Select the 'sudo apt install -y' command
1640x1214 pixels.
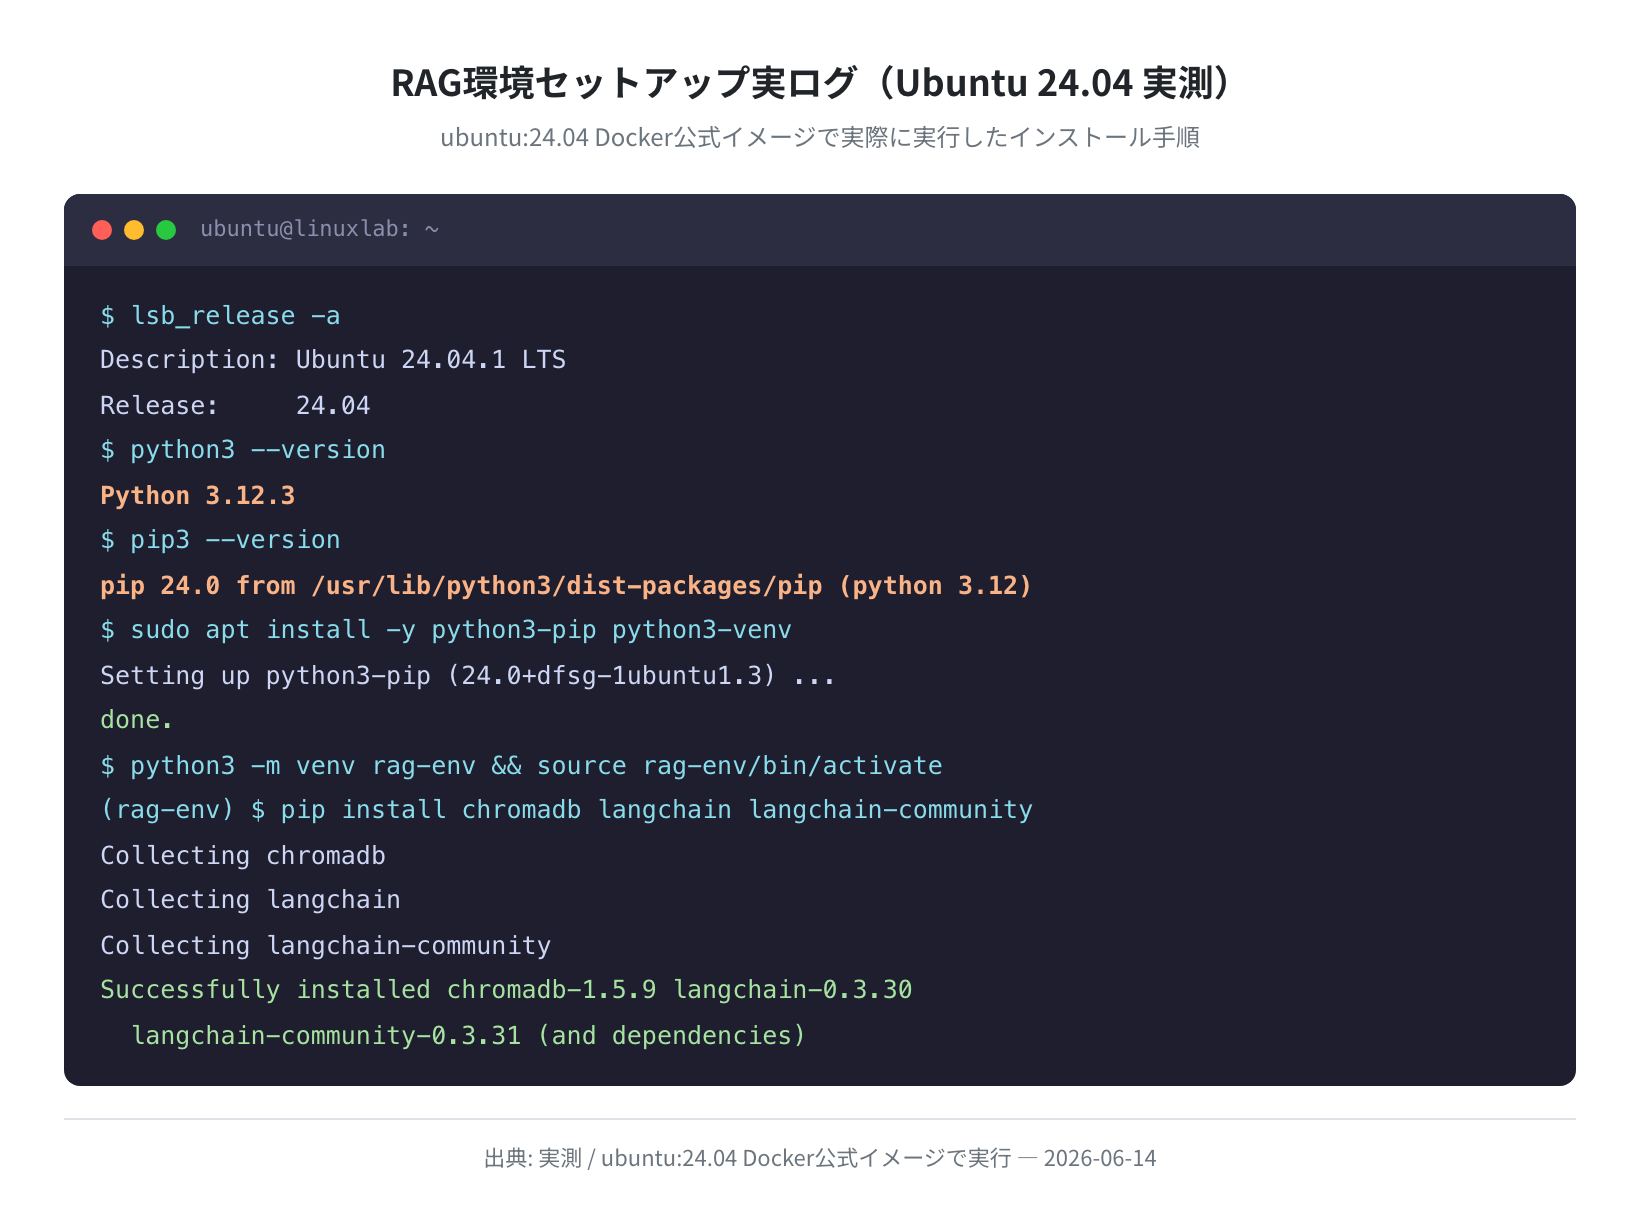[x=446, y=630]
